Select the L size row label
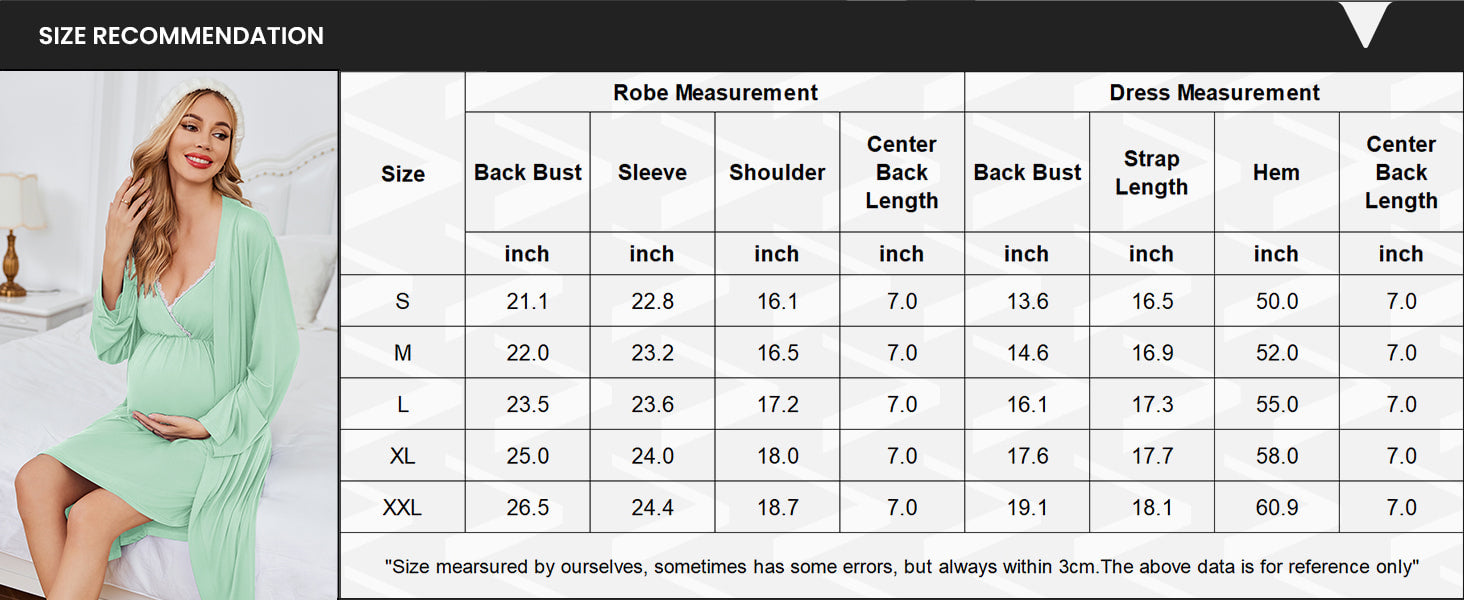Screen dimensions: 1464x600 pos(403,404)
